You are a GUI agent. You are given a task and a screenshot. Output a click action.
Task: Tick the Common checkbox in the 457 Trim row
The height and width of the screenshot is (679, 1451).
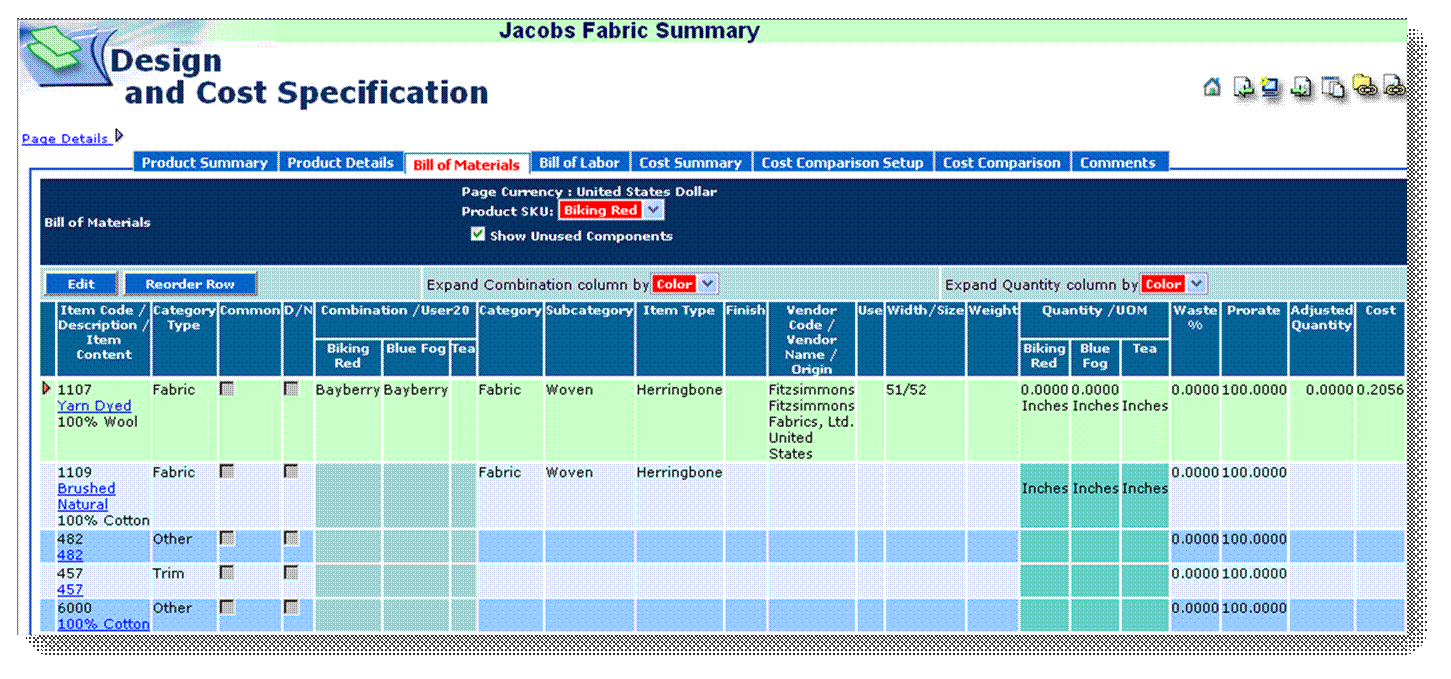[x=227, y=573]
